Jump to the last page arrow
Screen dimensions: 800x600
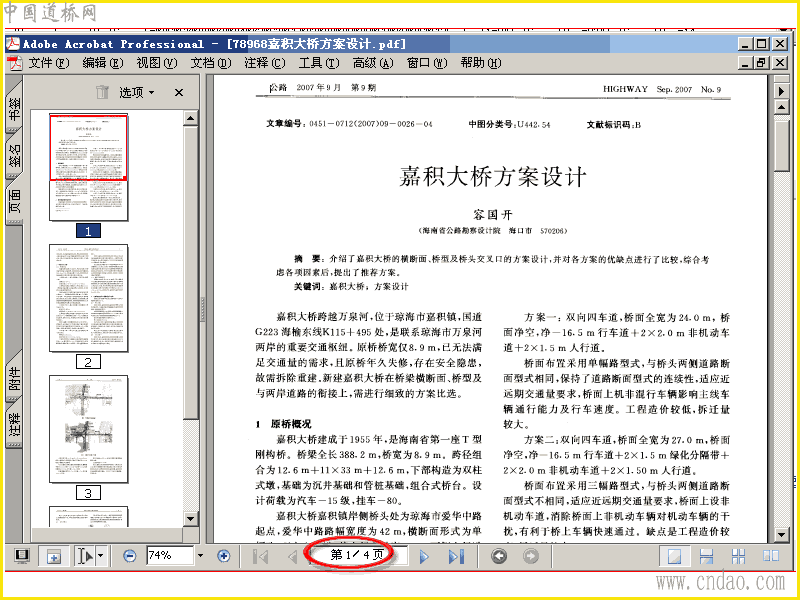pyautogui.click(x=456, y=556)
